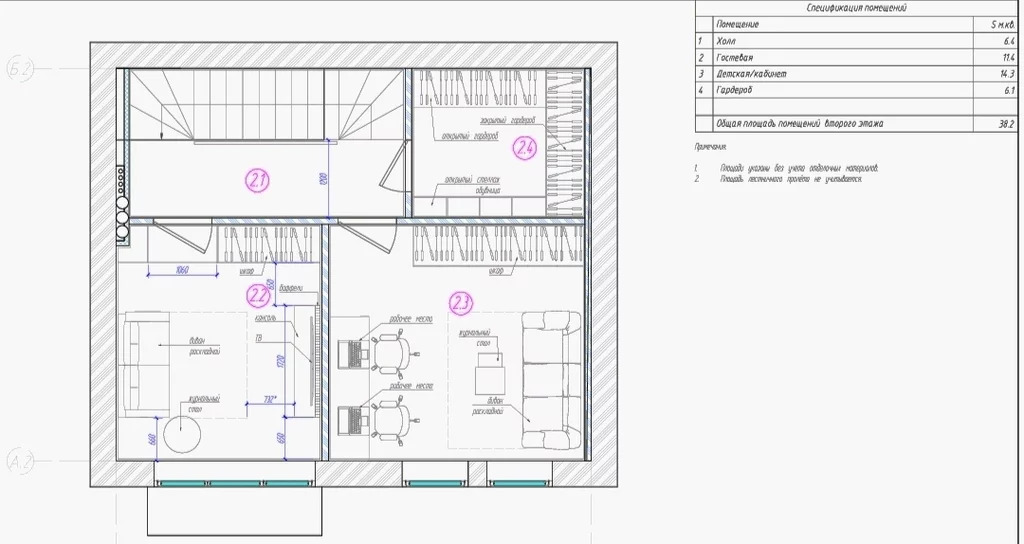Click the large sofa in room 2.3
This screenshot has height=544, width=1024.
[550, 378]
